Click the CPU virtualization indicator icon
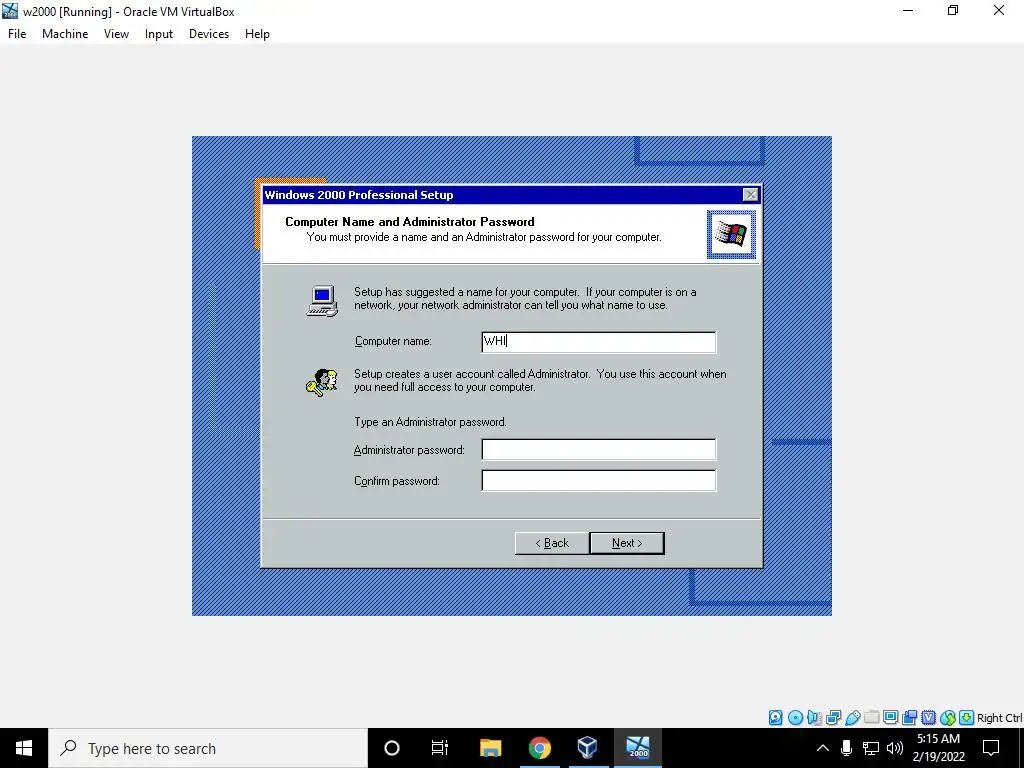Image resolution: width=1024 pixels, height=768 pixels. (x=929, y=718)
